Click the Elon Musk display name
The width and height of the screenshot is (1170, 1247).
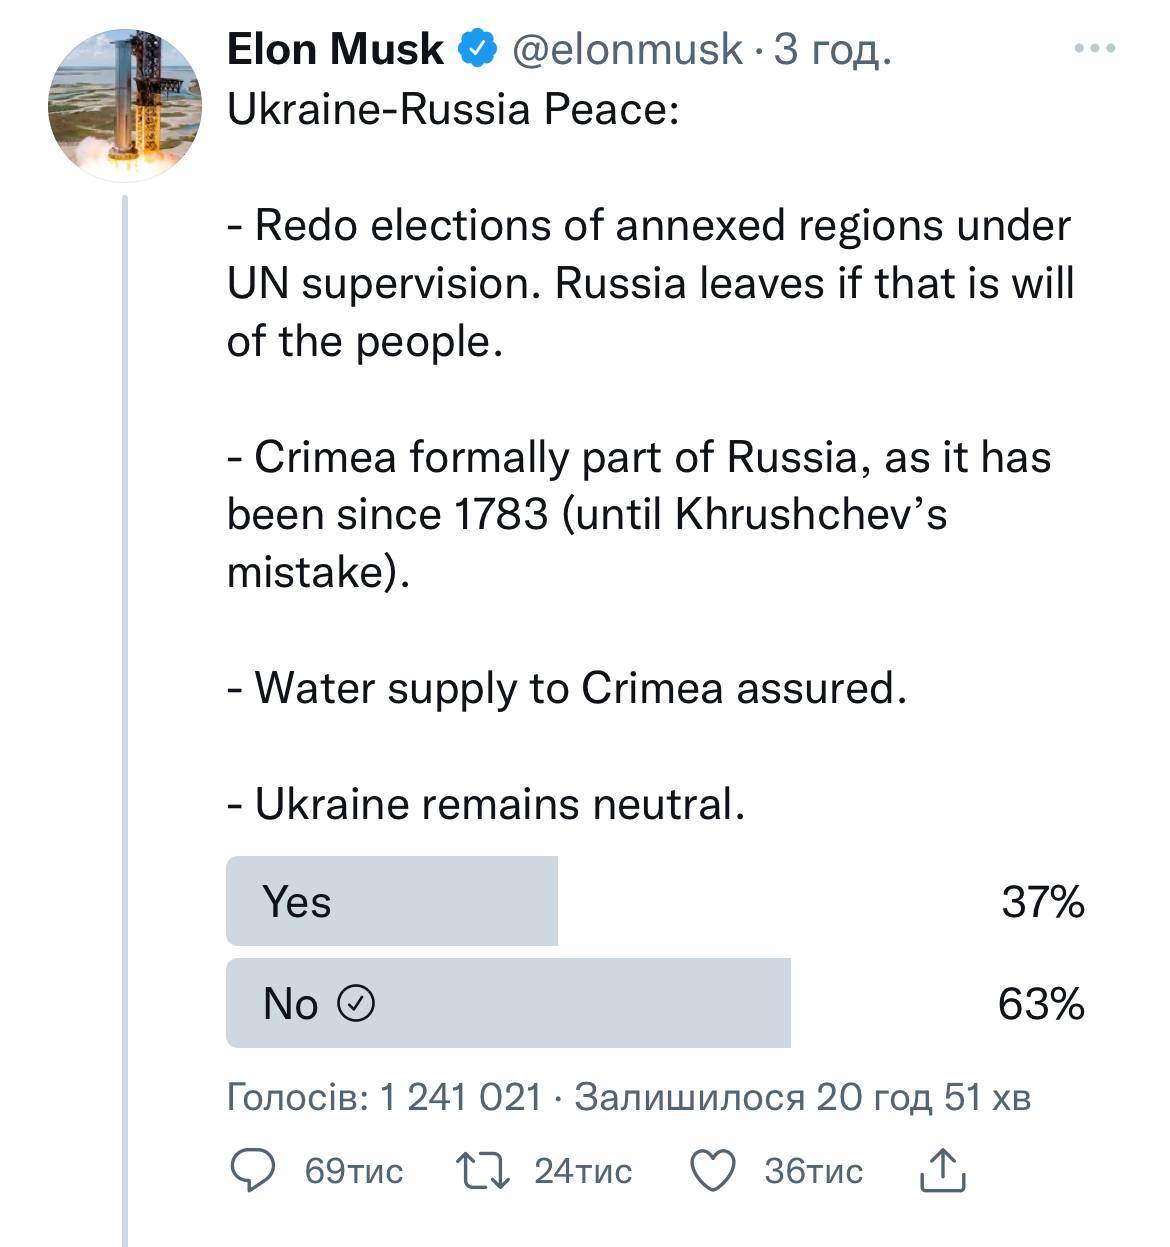pyautogui.click(x=335, y=48)
